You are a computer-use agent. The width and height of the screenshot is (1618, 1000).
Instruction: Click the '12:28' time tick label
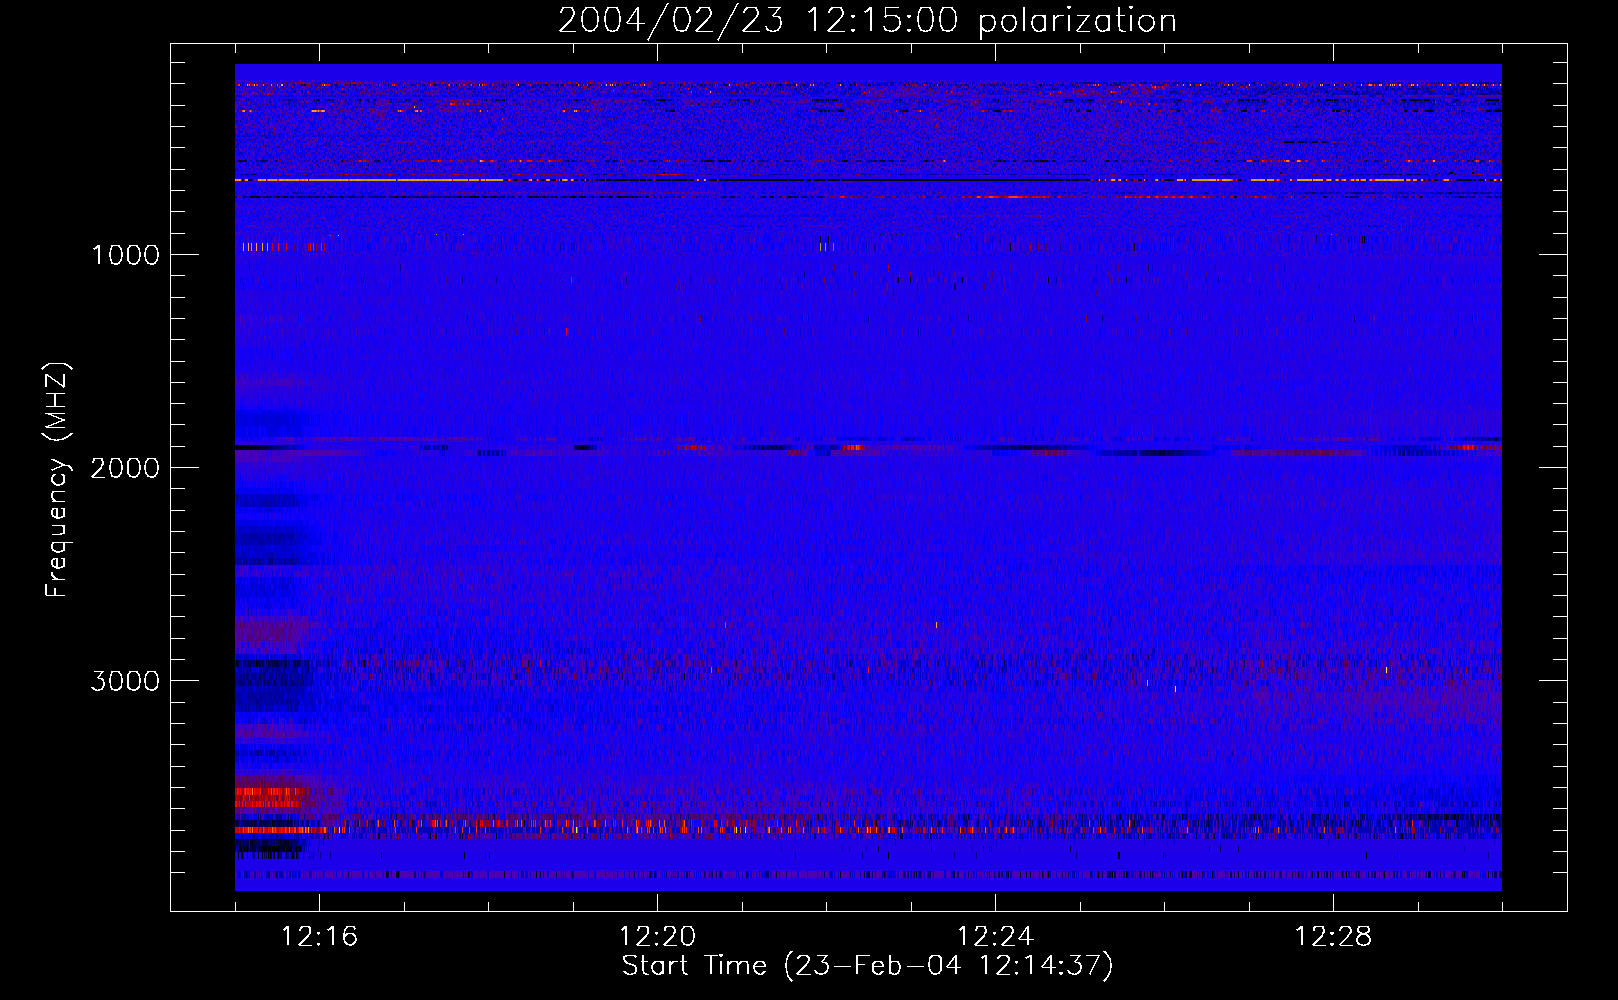point(1334,937)
